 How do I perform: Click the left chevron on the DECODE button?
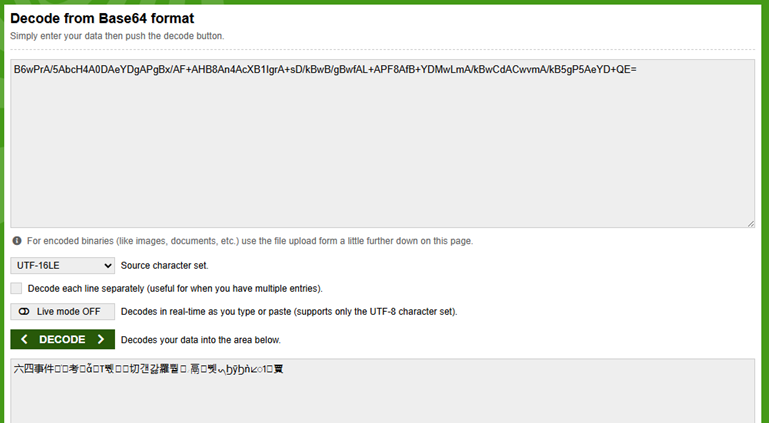pos(24,340)
